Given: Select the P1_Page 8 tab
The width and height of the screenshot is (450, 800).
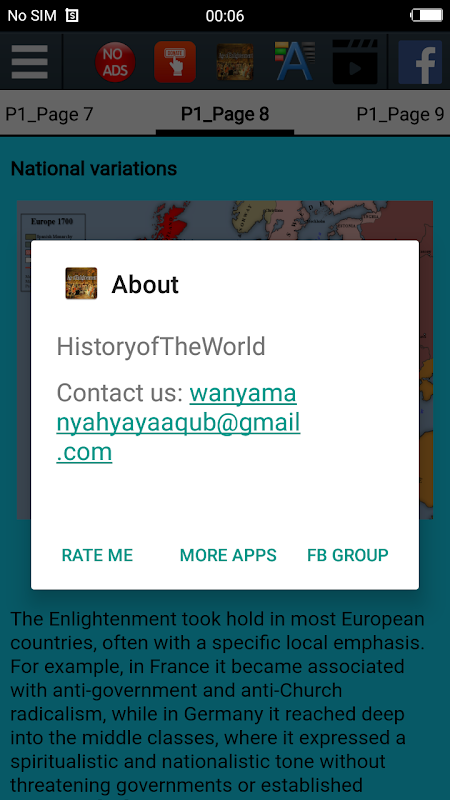Looking at the screenshot, I should click(225, 114).
